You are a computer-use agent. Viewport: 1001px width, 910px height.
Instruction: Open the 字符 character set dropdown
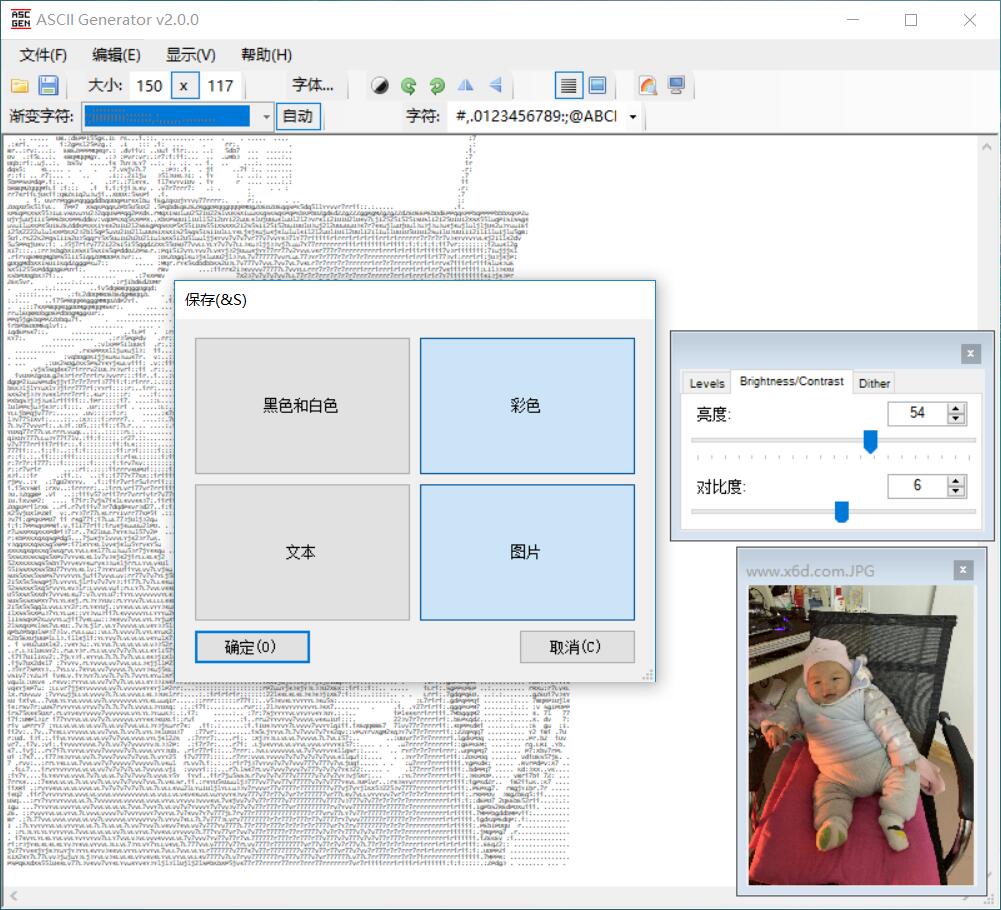pyautogui.click(x=632, y=117)
